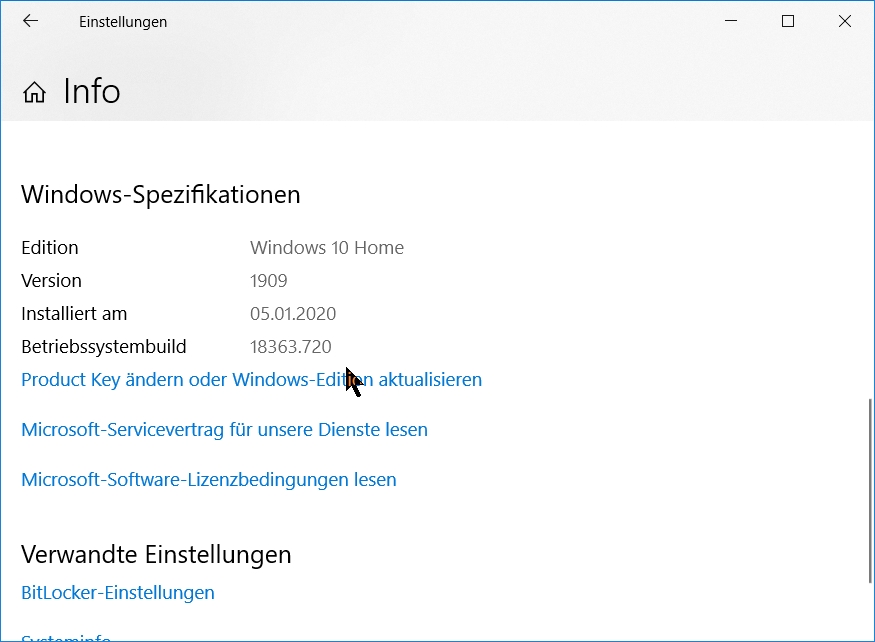Click the vertical scrollbar thumb
The image size is (875, 642).
[870, 490]
